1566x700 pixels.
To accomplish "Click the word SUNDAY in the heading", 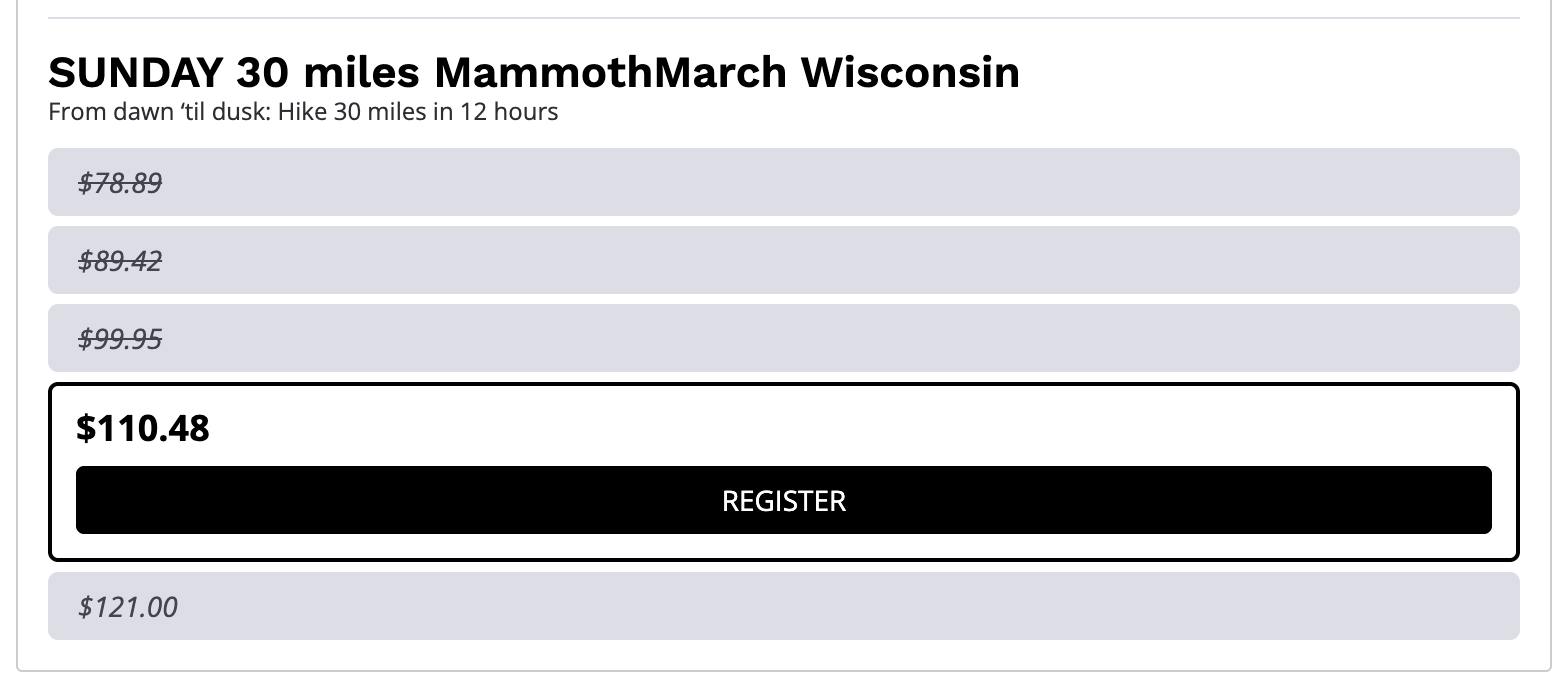I will coord(134,73).
